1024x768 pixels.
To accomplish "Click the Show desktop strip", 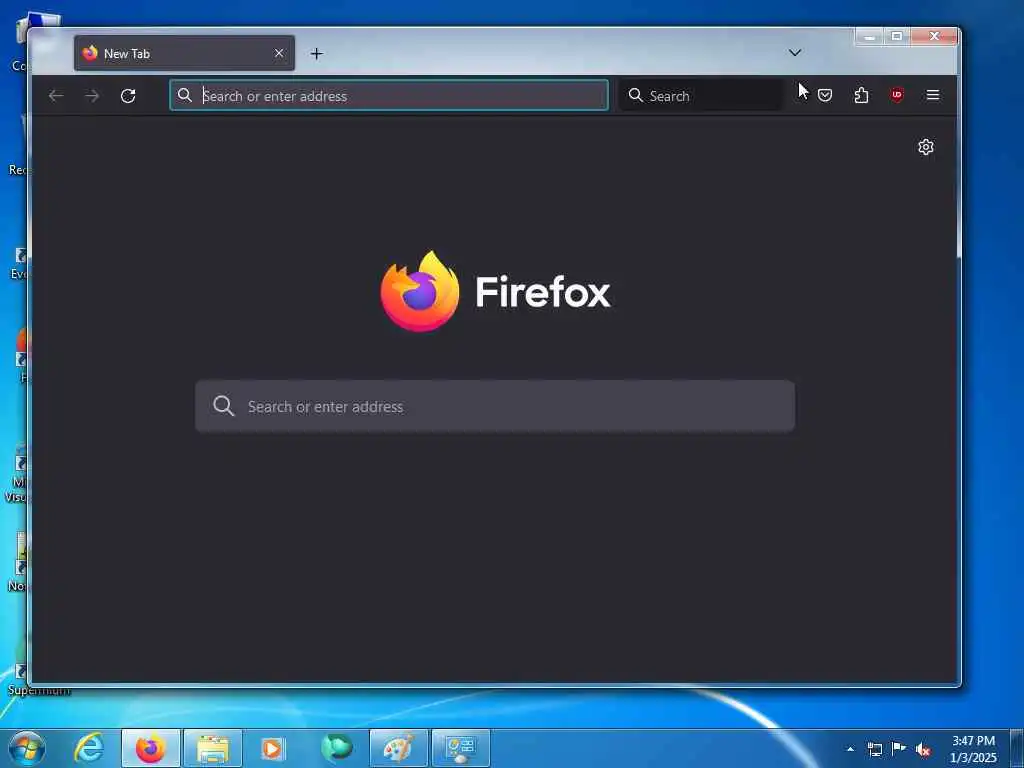I will 1017,748.
